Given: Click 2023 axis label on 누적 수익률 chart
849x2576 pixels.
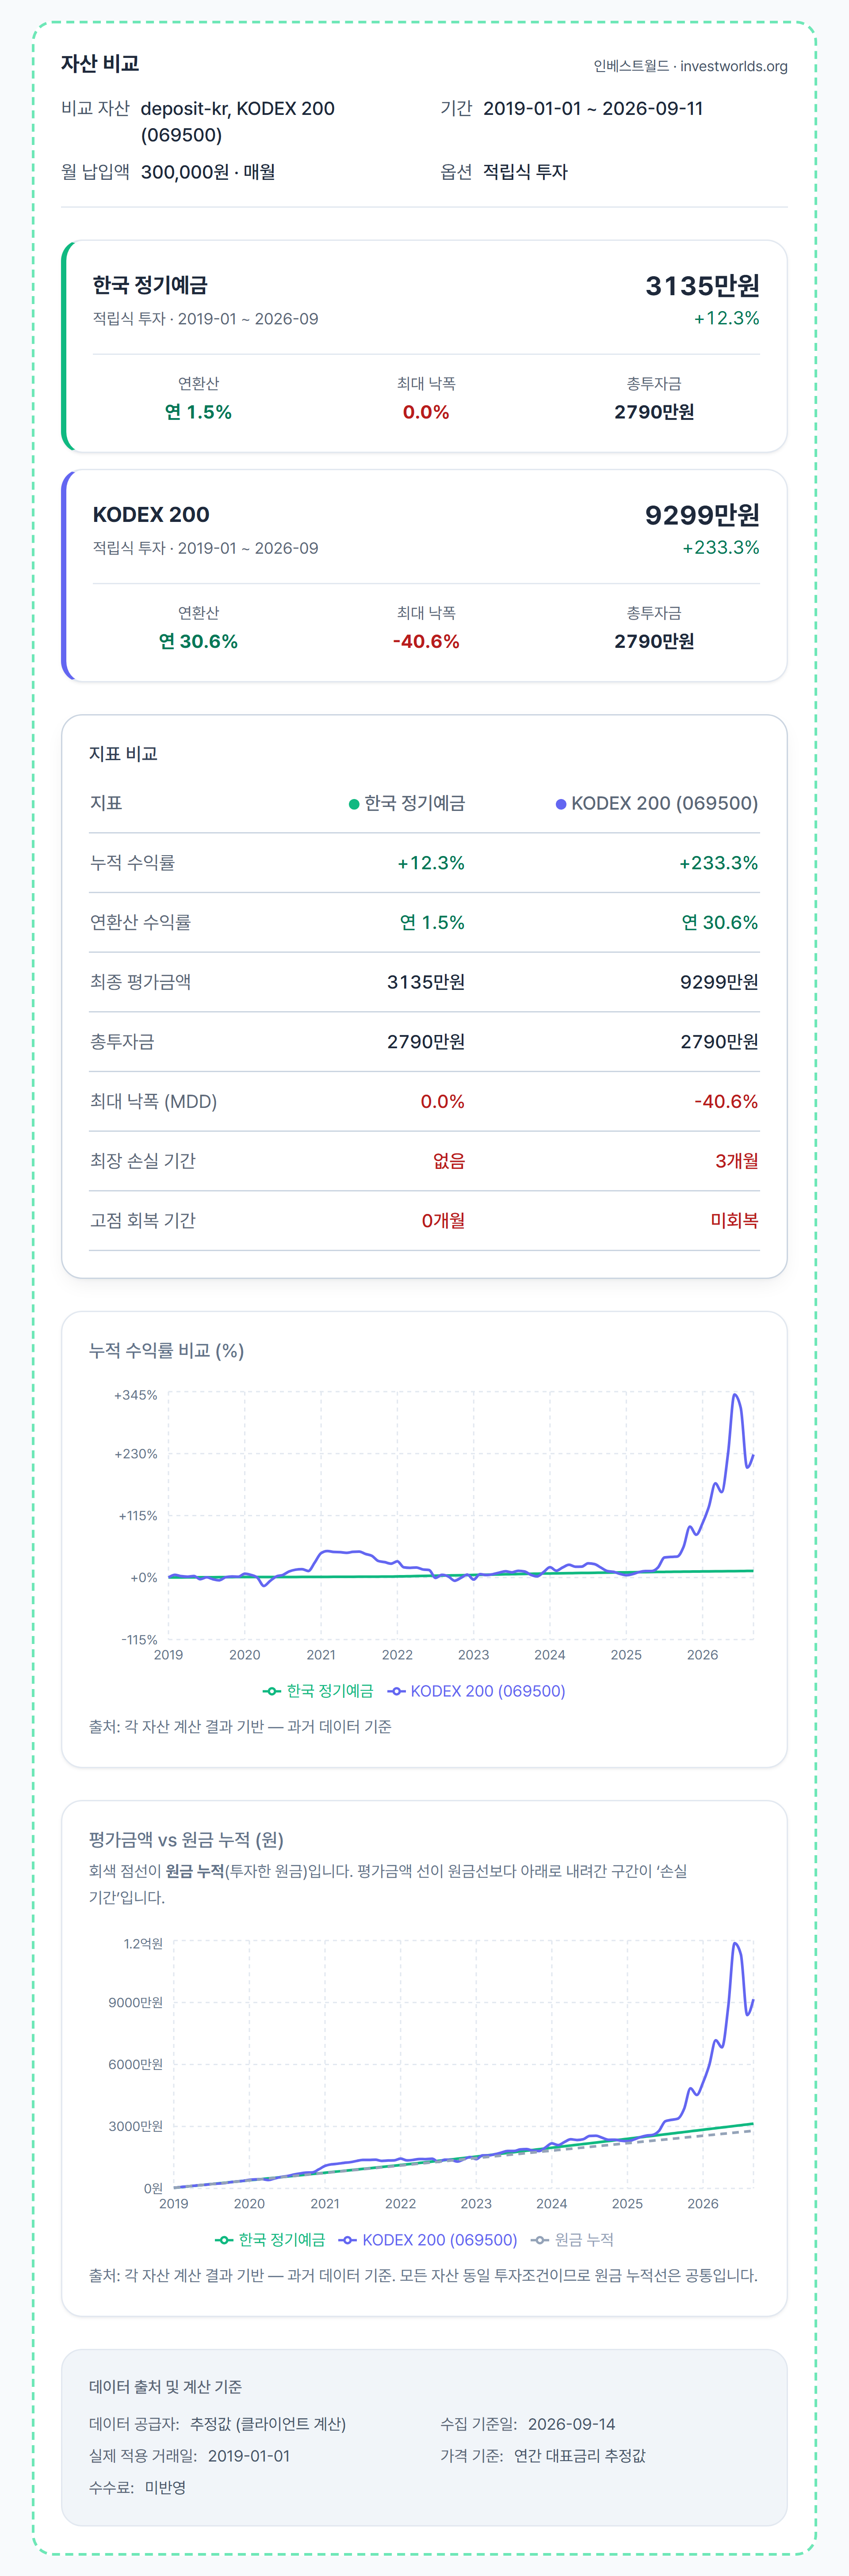Looking at the screenshot, I should pos(473,1655).
